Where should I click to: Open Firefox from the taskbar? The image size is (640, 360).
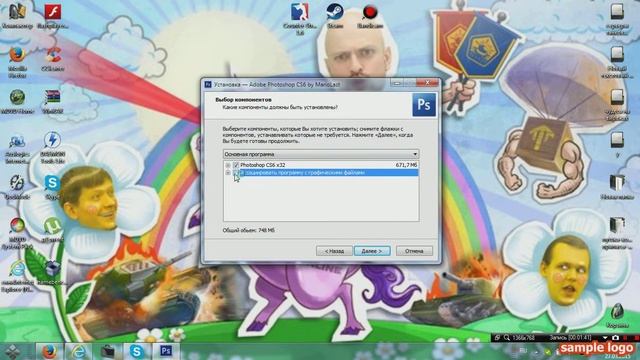click(x=49, y=351)
